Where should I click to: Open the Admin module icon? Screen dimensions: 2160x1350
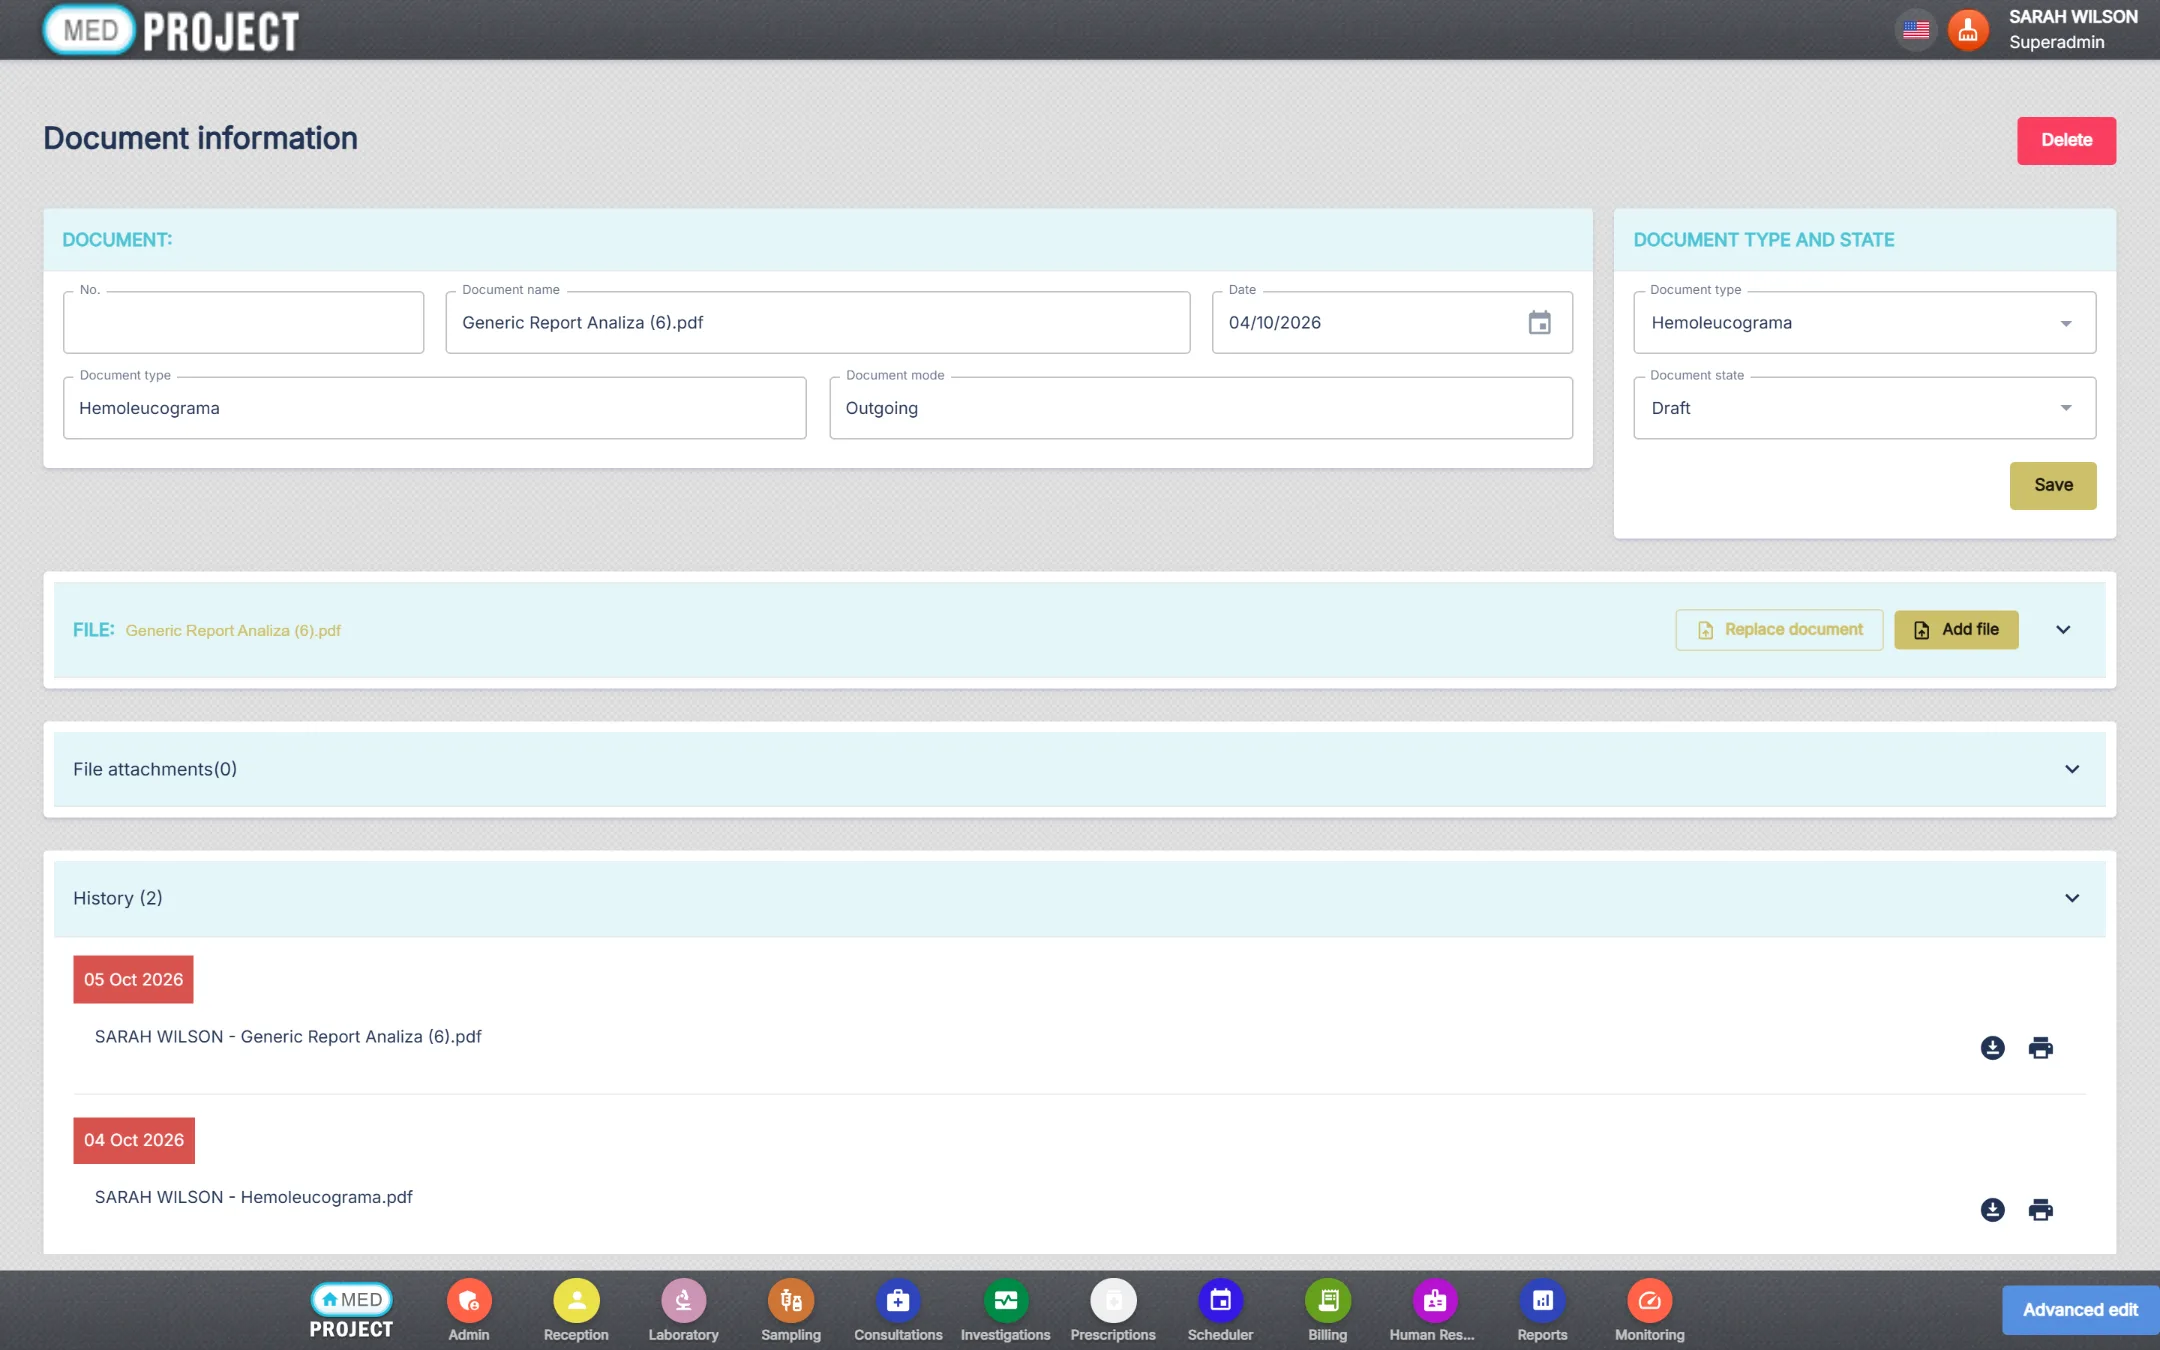(468, 1301)
